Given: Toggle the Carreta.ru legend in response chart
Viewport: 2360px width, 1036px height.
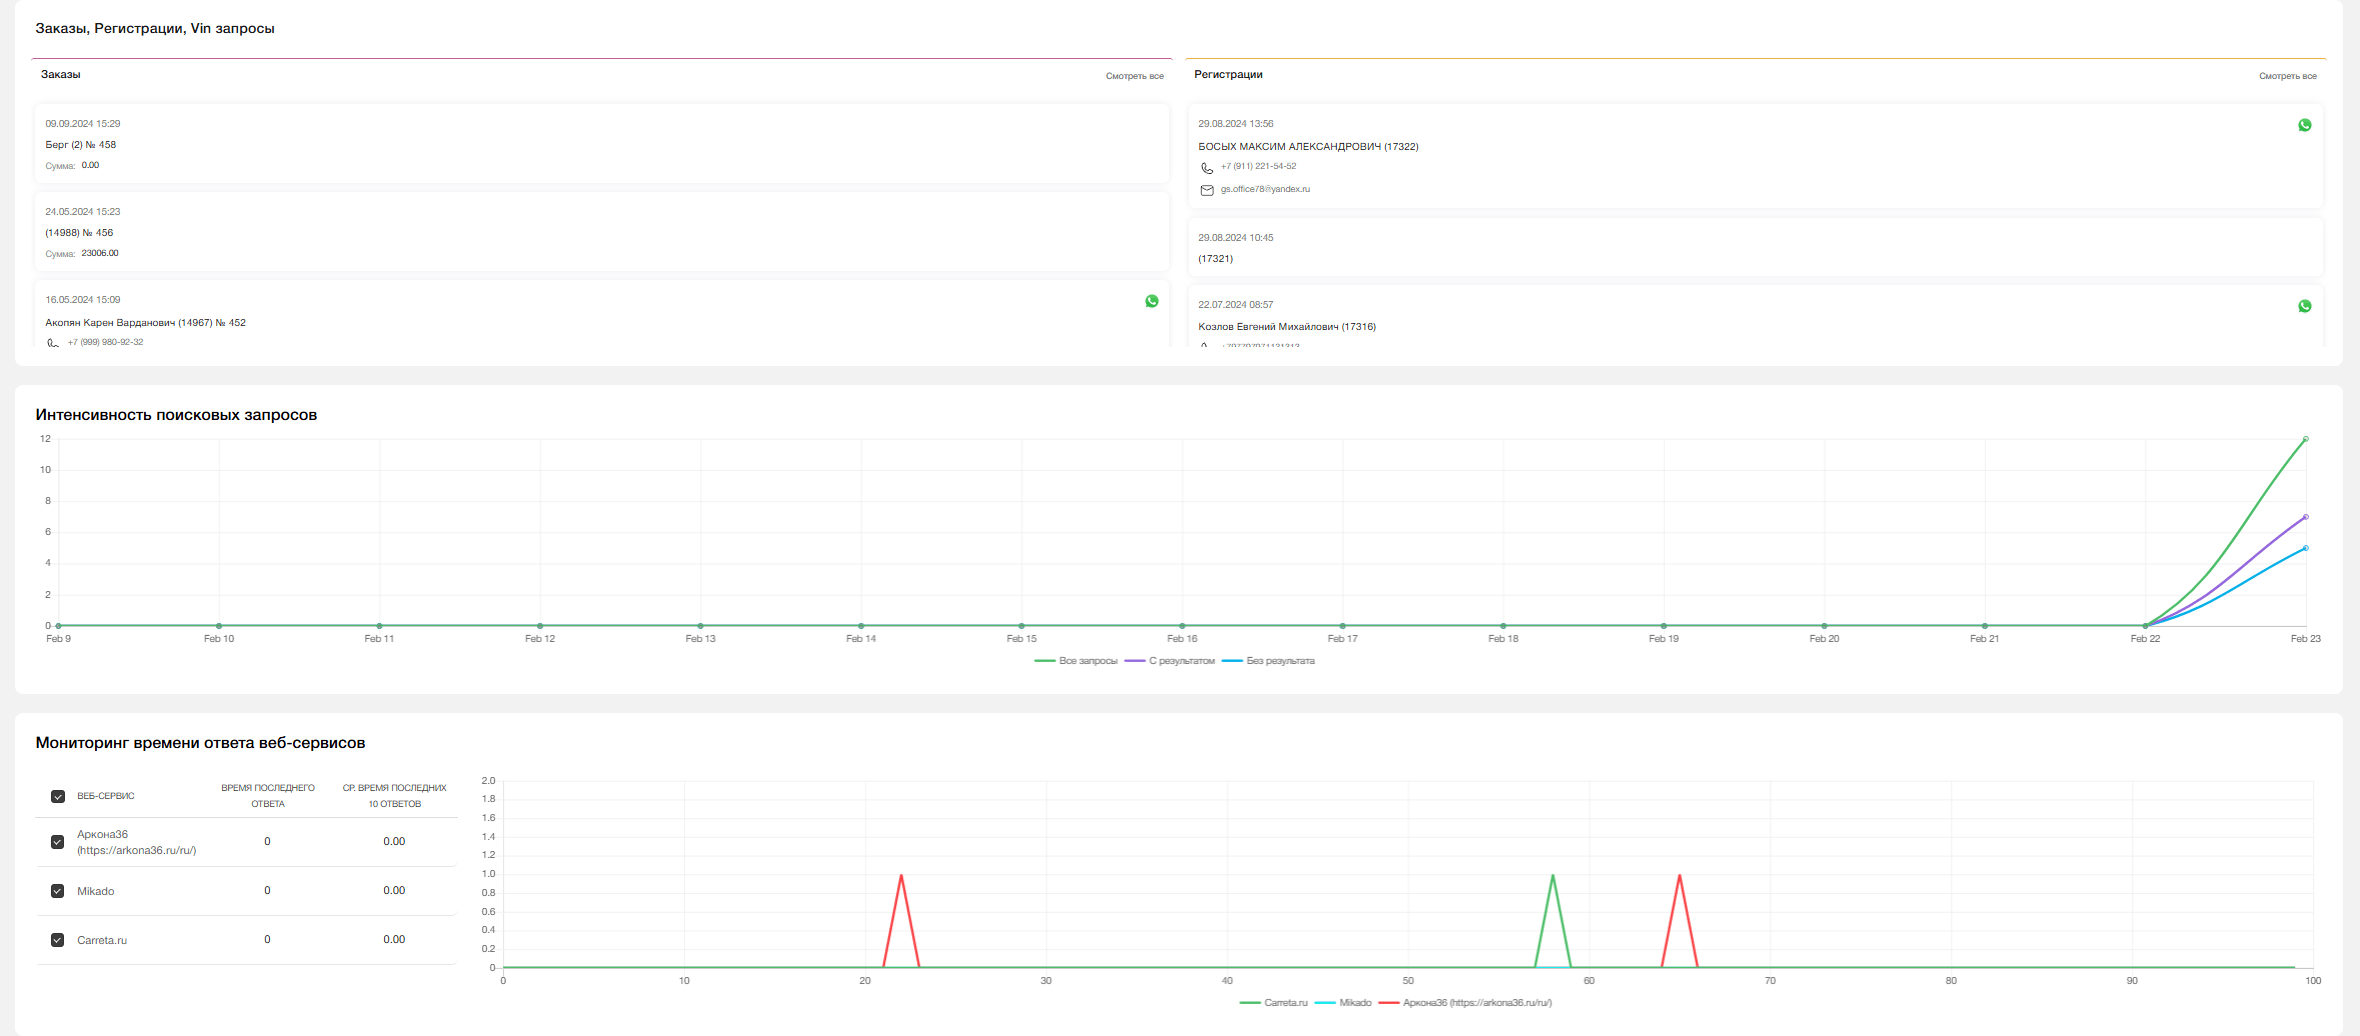Looking at the screenshot, I should point(1273,1002).
